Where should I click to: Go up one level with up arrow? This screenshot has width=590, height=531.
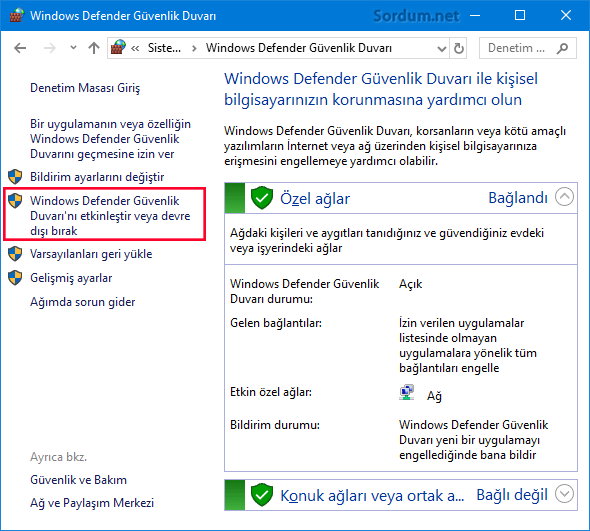click(x=94, y=48)
